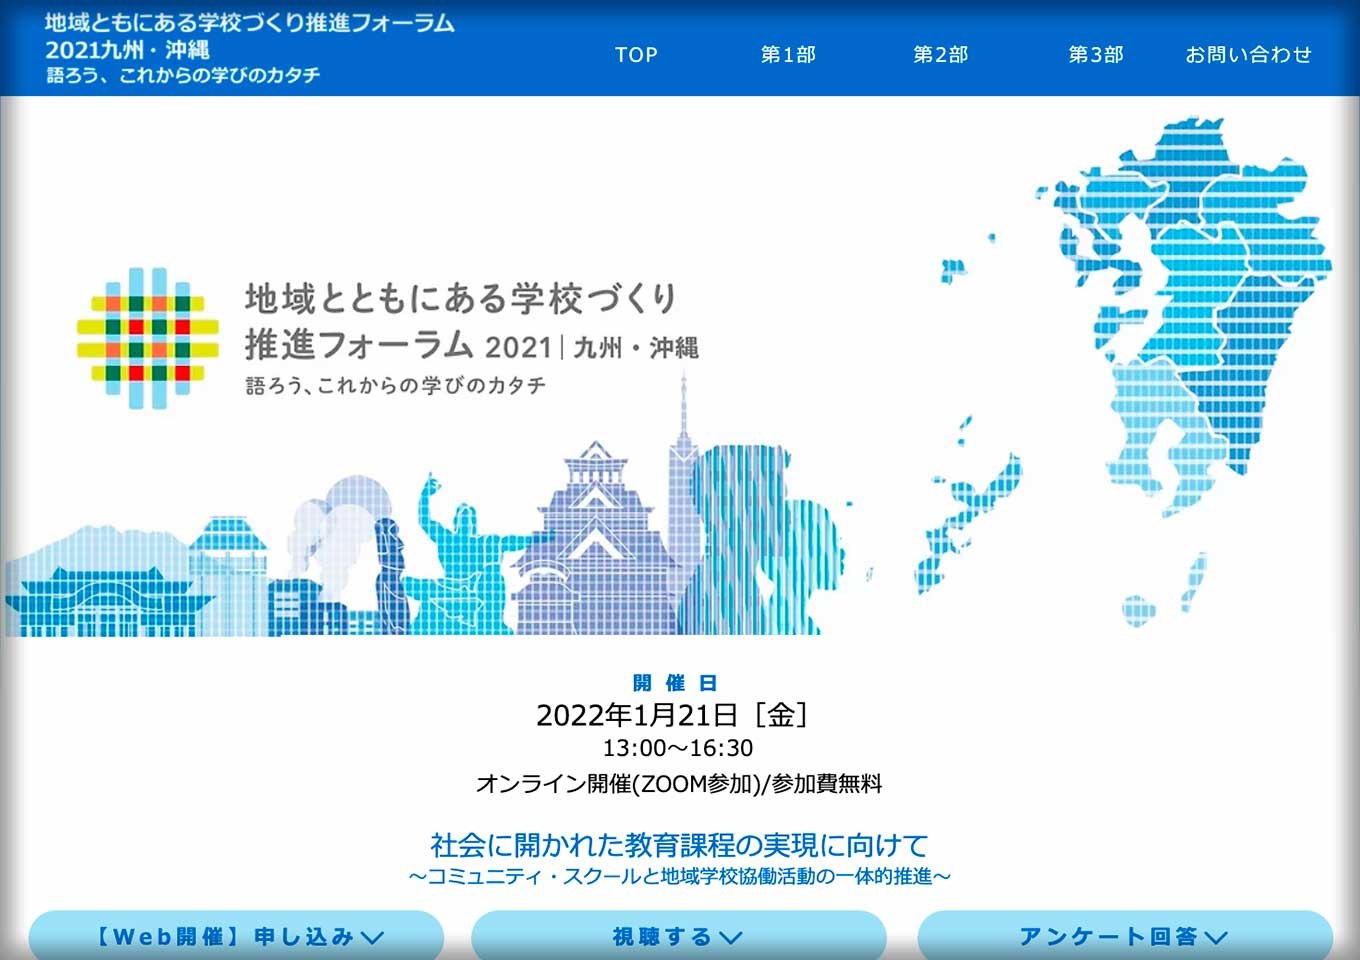Click the Kyushu map illustration
1360x960 pixels.
click(x=1182, y=315)
